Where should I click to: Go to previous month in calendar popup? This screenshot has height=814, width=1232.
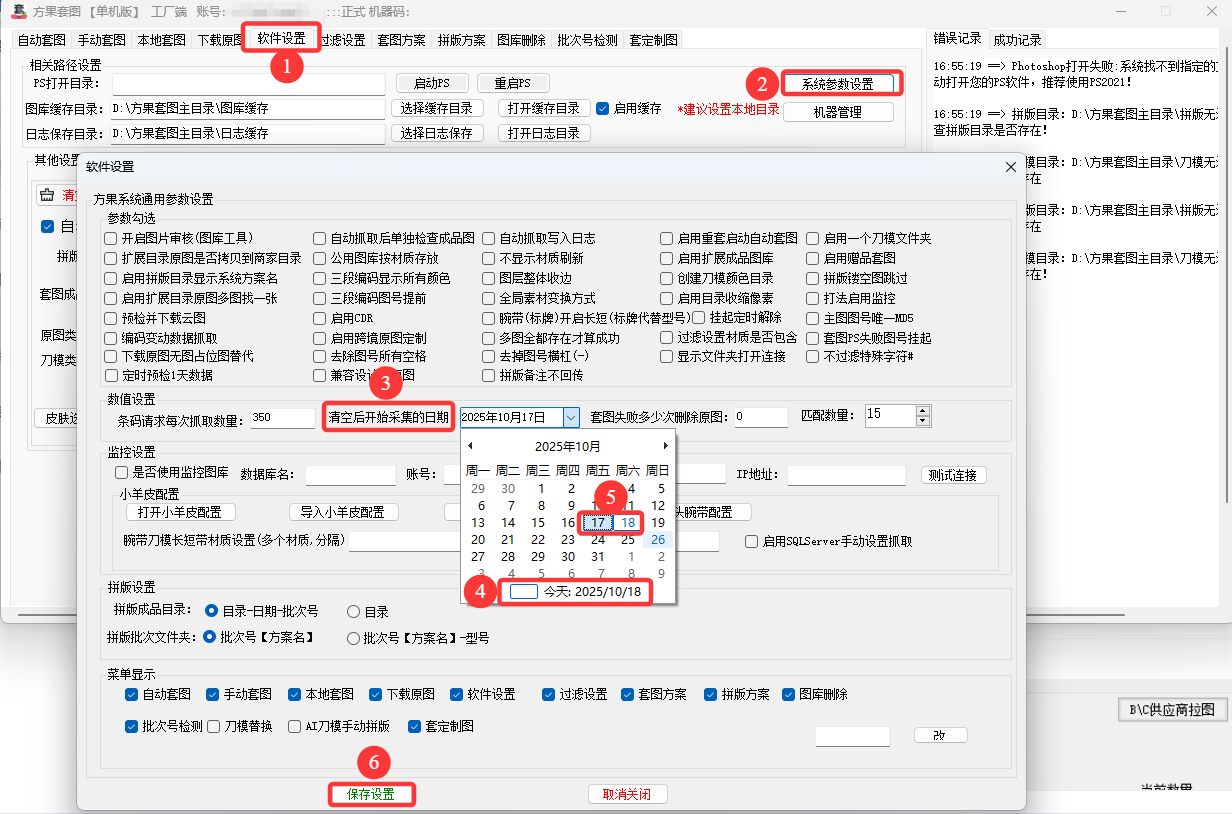pos(471,446)
